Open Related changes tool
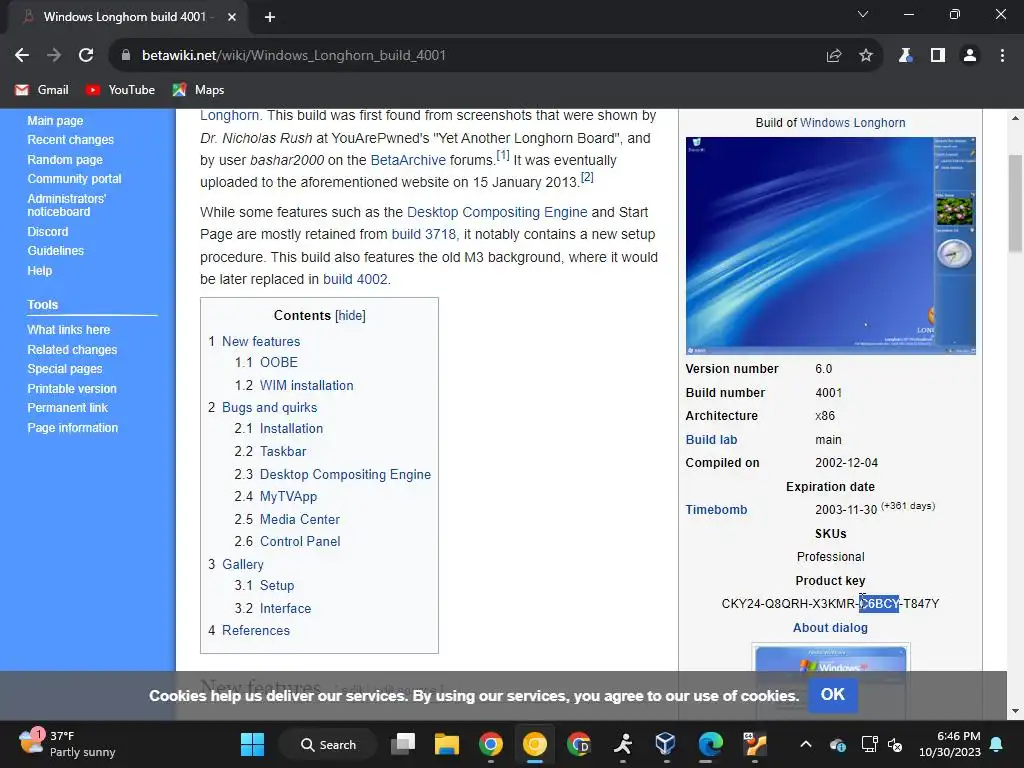The width and height of the screenshot is (1024, 768). click(72, 349)
